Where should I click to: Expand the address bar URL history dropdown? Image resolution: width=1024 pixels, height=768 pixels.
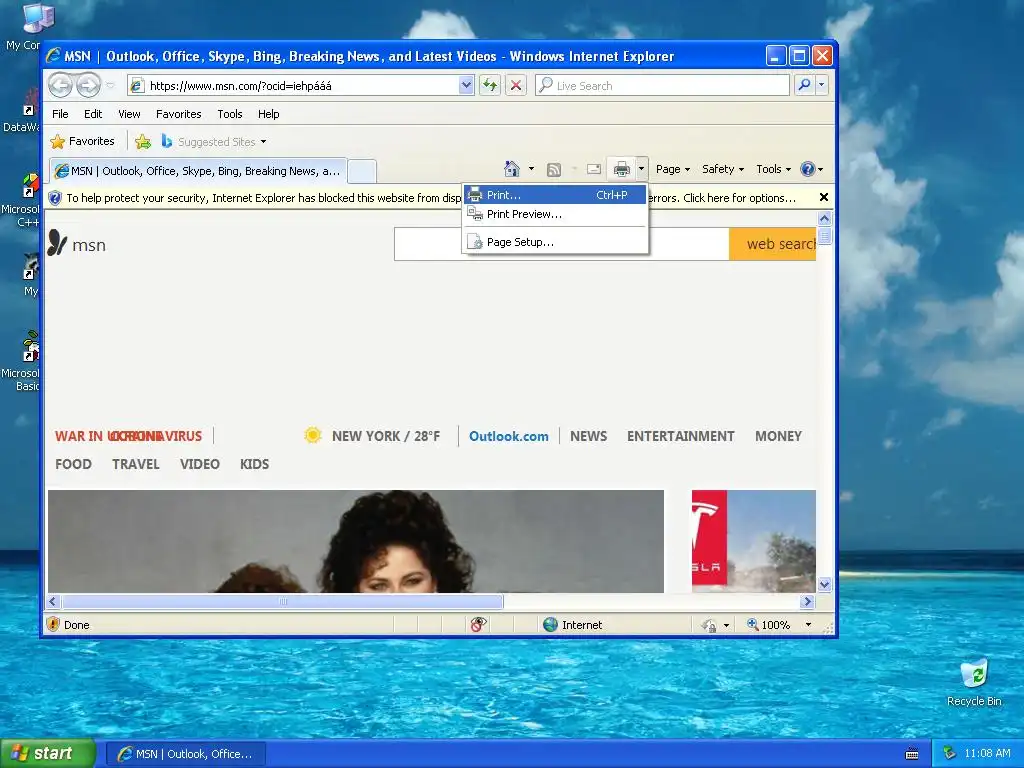tap(466, 85)
